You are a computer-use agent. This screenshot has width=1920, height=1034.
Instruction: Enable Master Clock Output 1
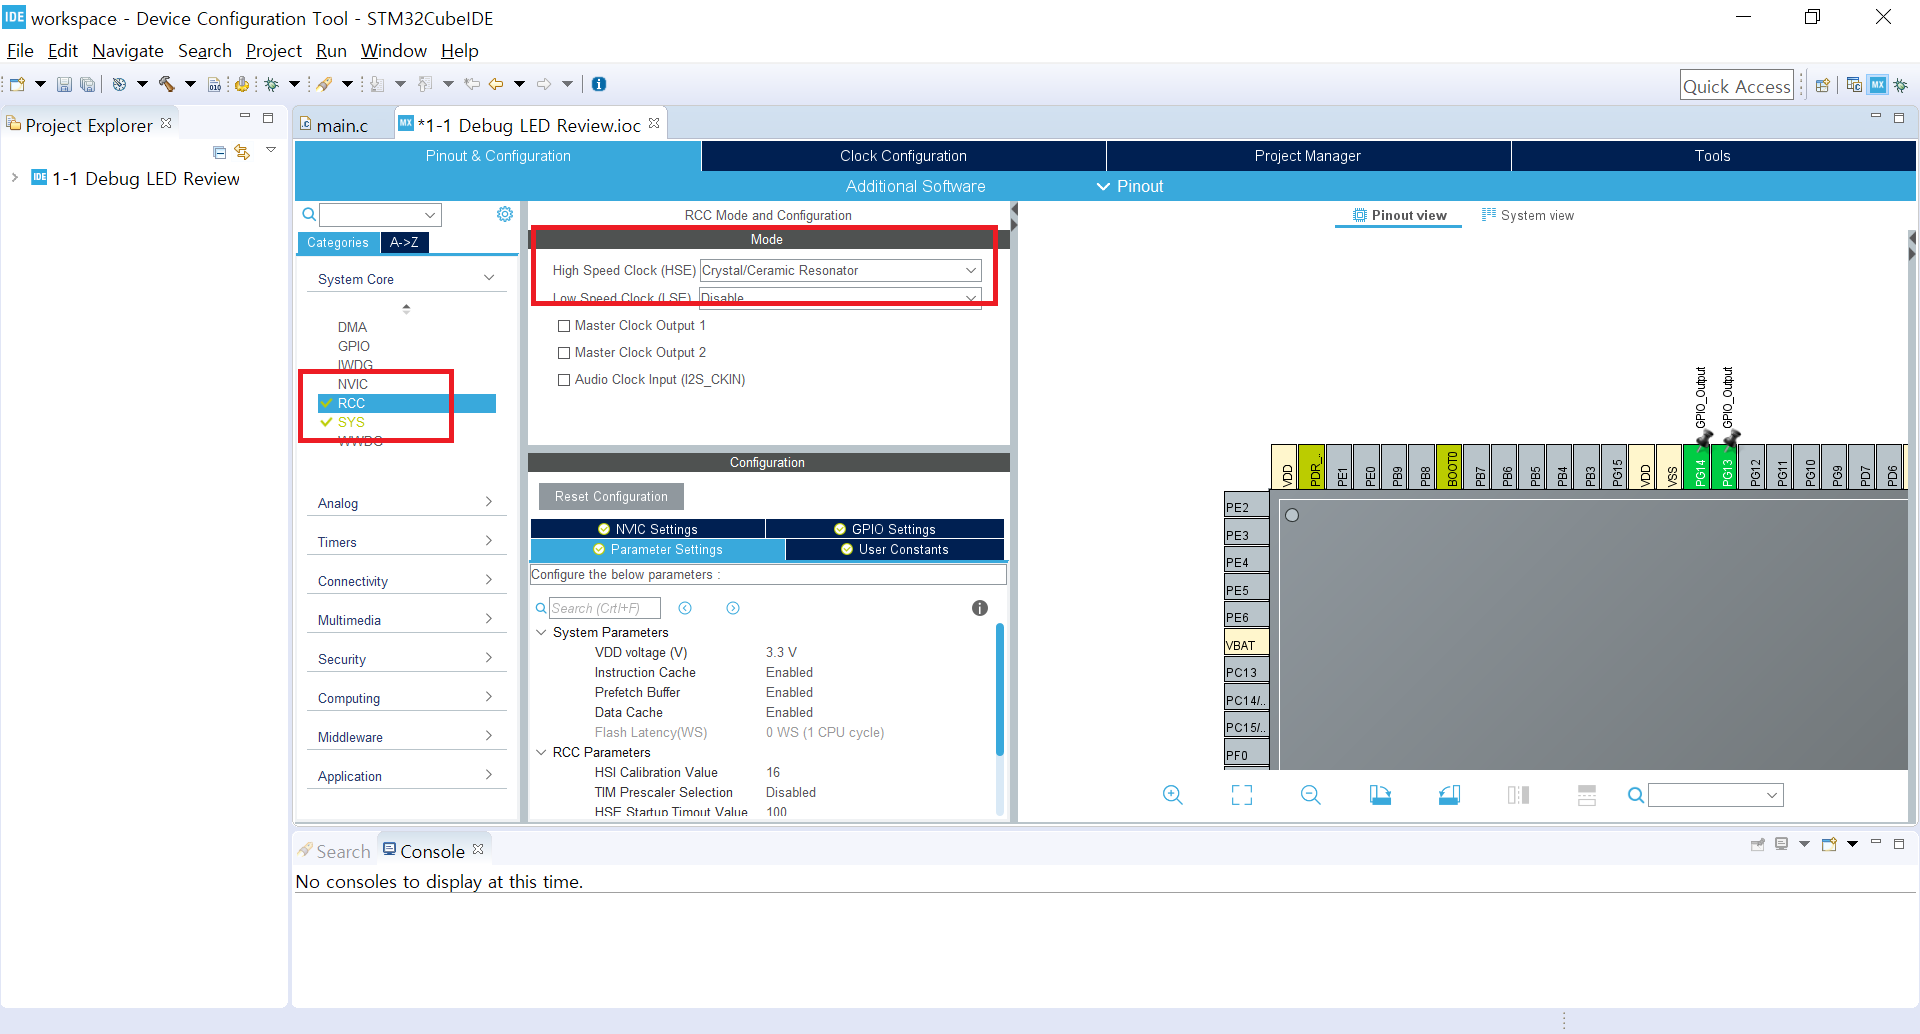tap(564, 326)
